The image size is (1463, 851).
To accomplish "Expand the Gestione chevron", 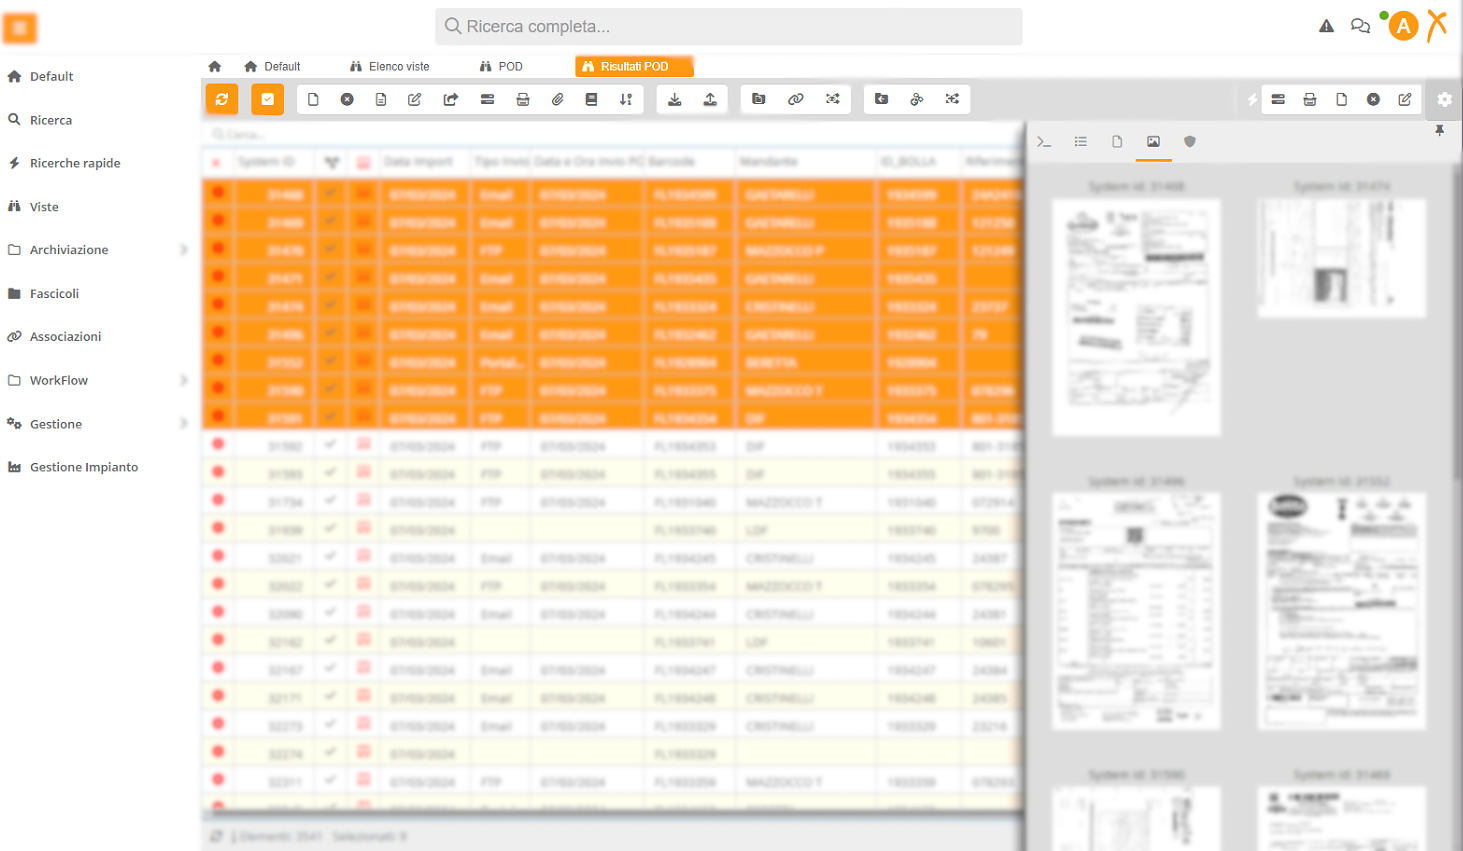I will point(184,424).
